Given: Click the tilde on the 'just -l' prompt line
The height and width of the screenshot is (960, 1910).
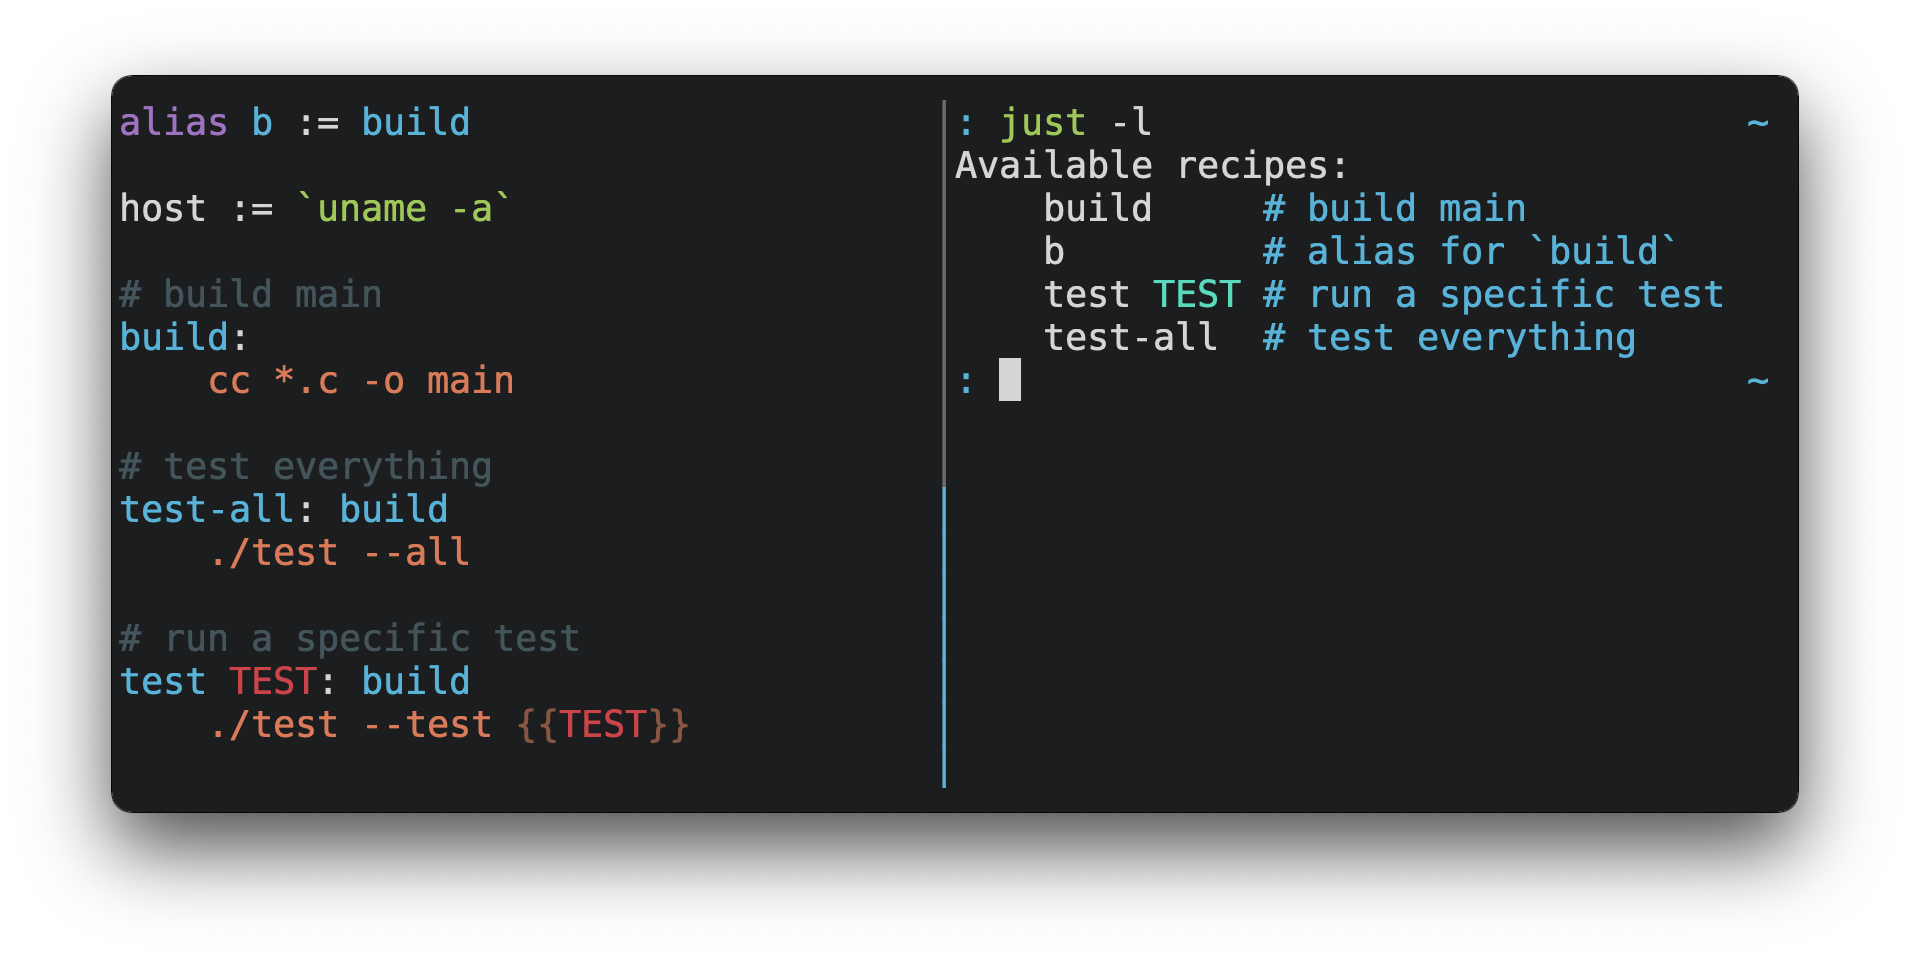Looking at the screenshot, I should [x=1757, y=123].
